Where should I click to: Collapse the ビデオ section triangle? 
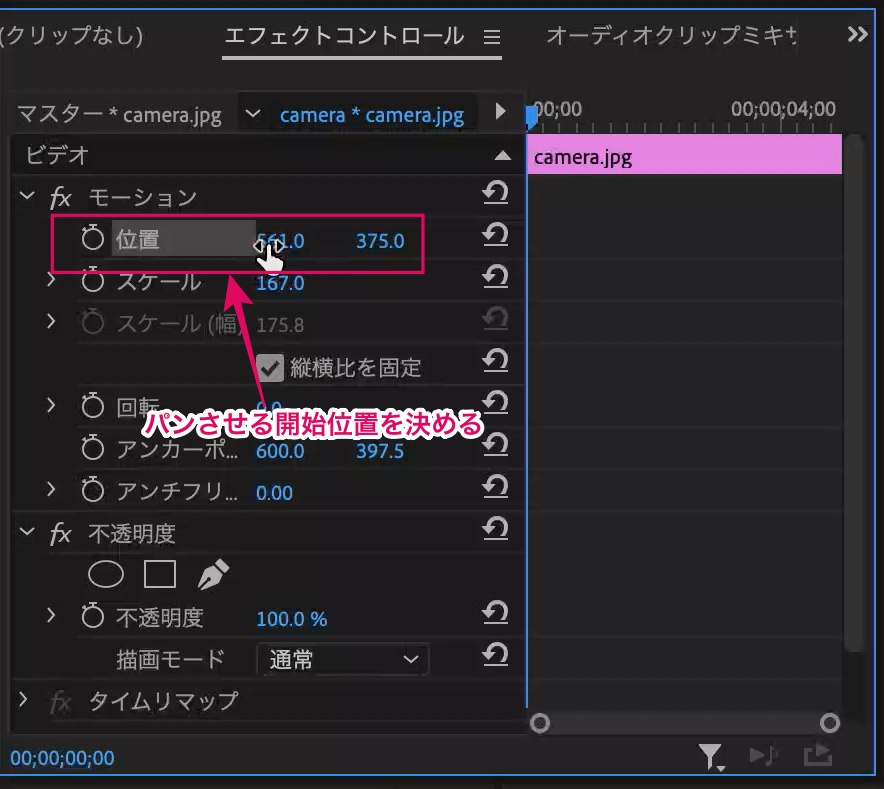pyautogui.click(x=502, y=156)
